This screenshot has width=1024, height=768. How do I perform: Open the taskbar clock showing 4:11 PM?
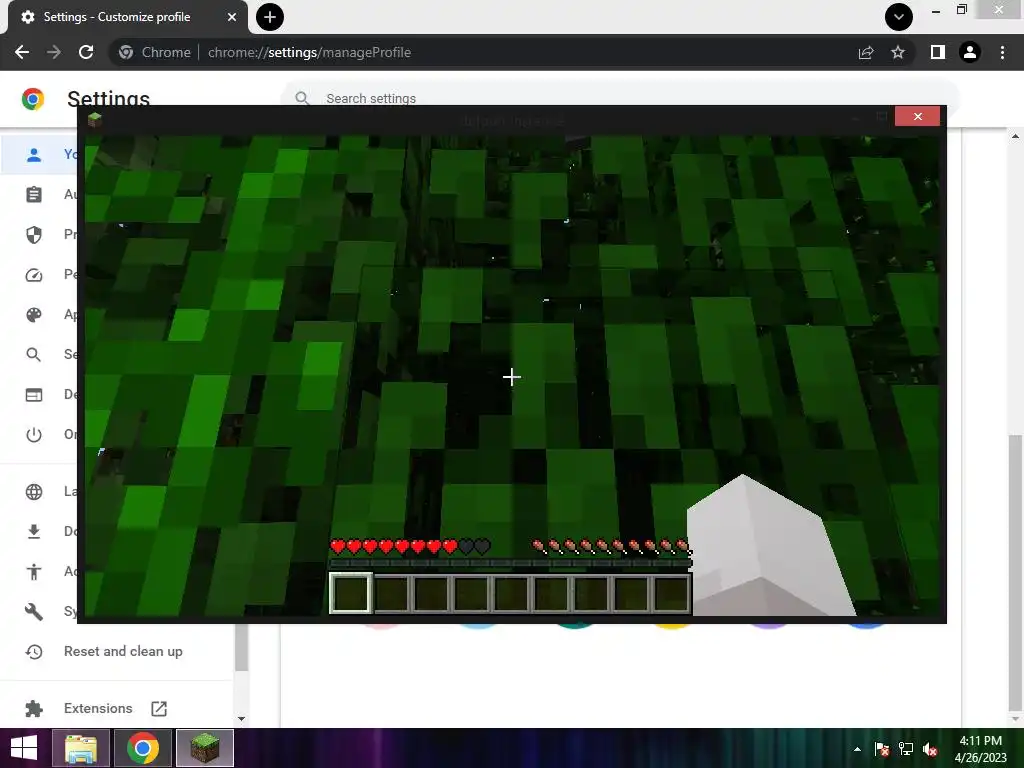(980, 749)
